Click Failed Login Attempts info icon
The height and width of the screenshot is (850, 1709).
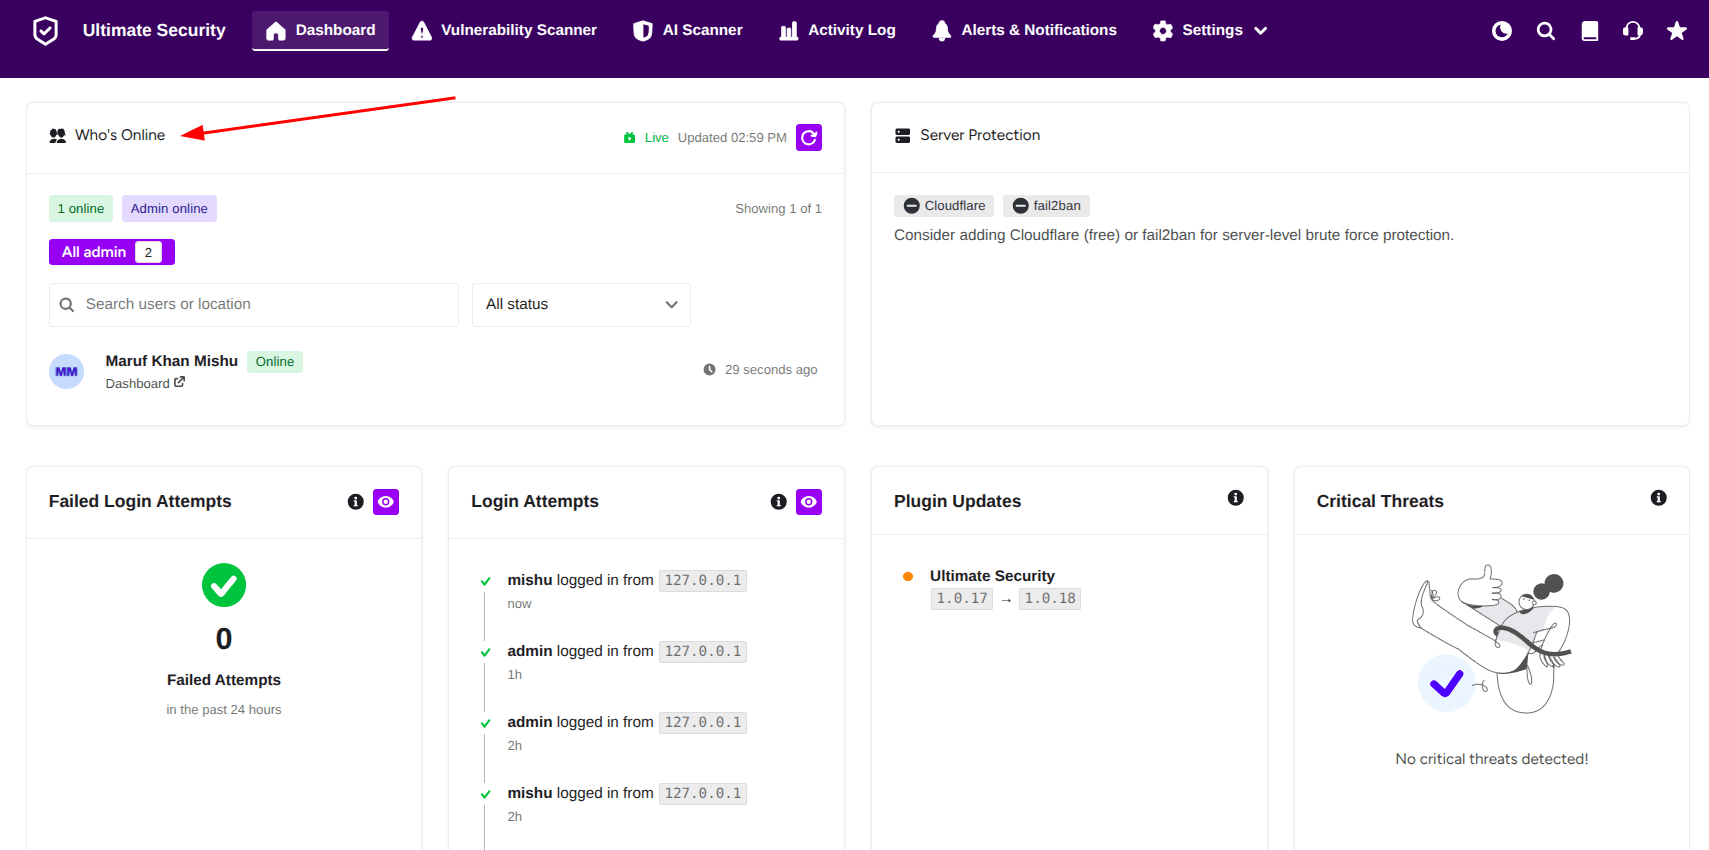click(x=355, y=502)
